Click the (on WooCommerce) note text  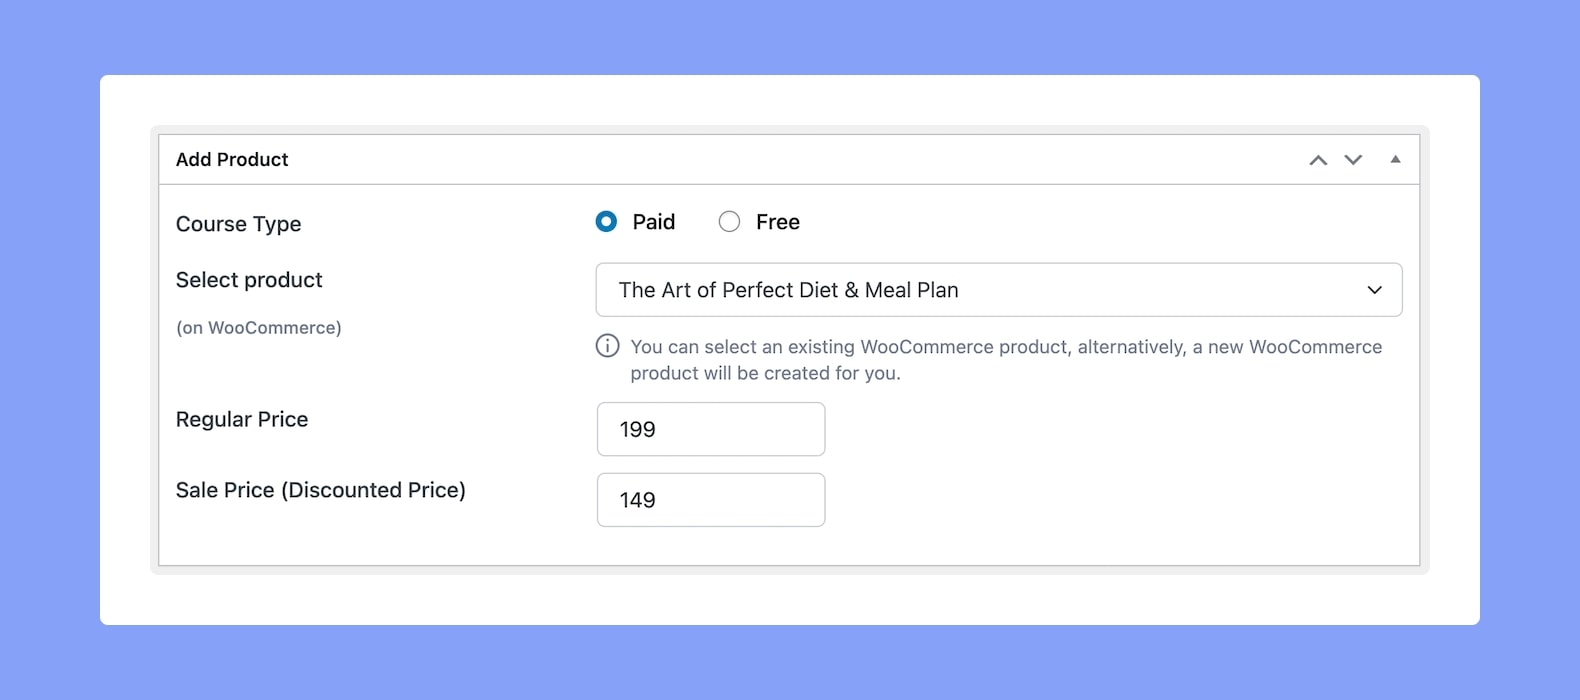tap(259, 328)
